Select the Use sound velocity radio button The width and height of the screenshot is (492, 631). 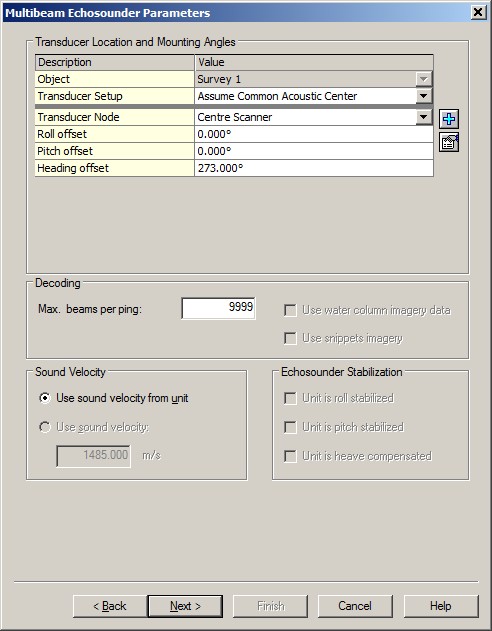45,427
